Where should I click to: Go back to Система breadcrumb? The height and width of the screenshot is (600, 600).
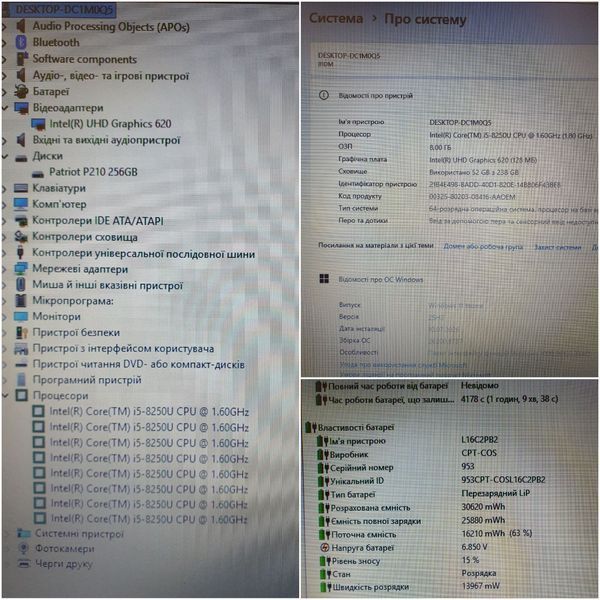336,18
